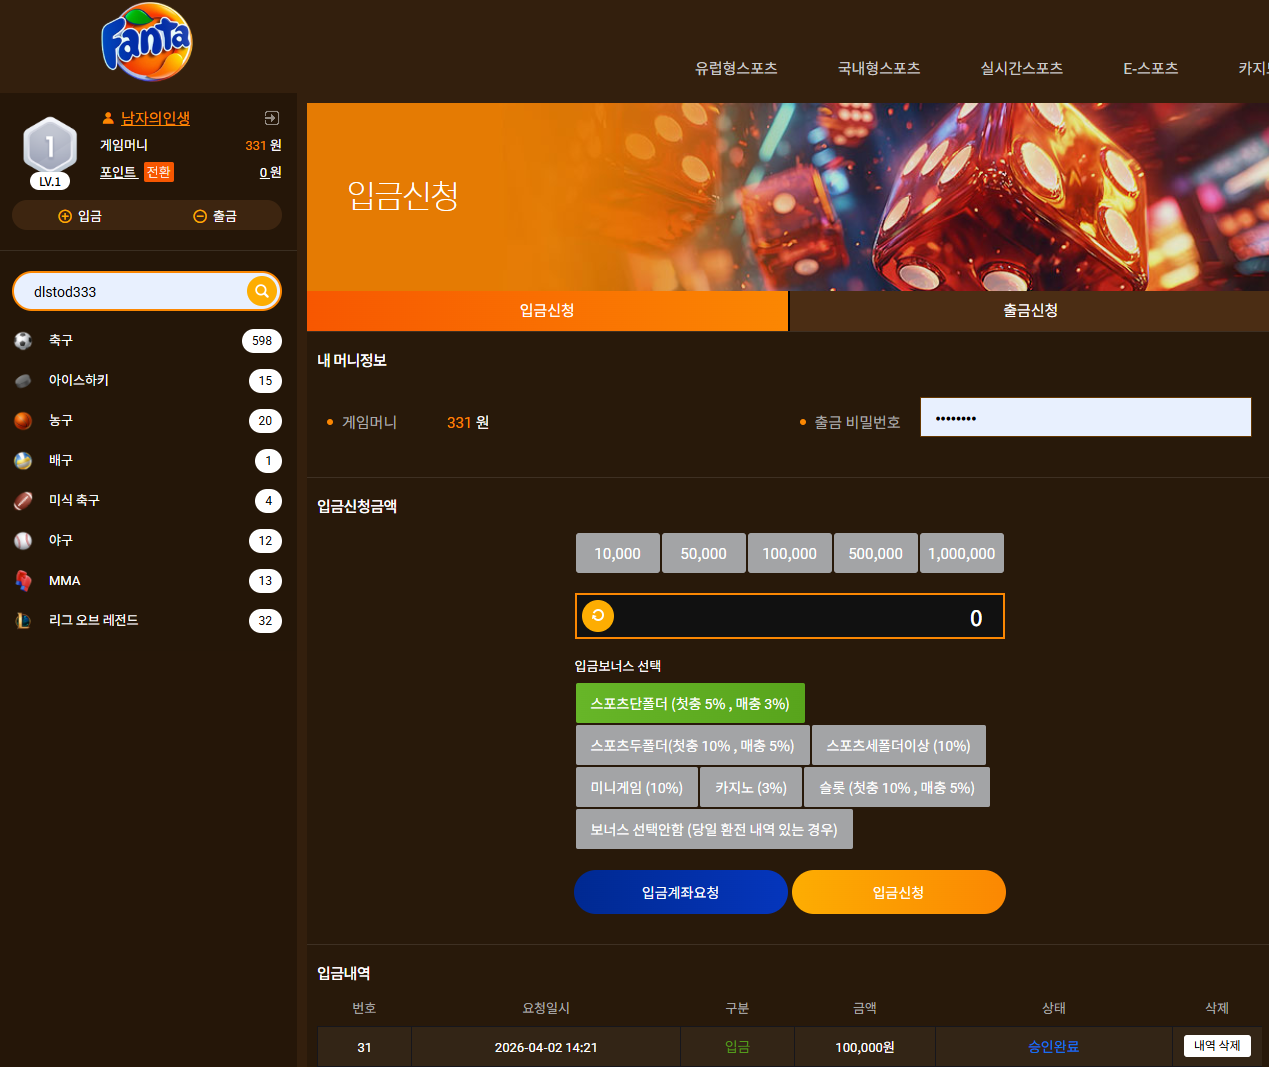The width and height of the screenshot is (1269, 1067).
Task: Click the blue 입금계좌요청 button
Action: (x=681, y=892)
